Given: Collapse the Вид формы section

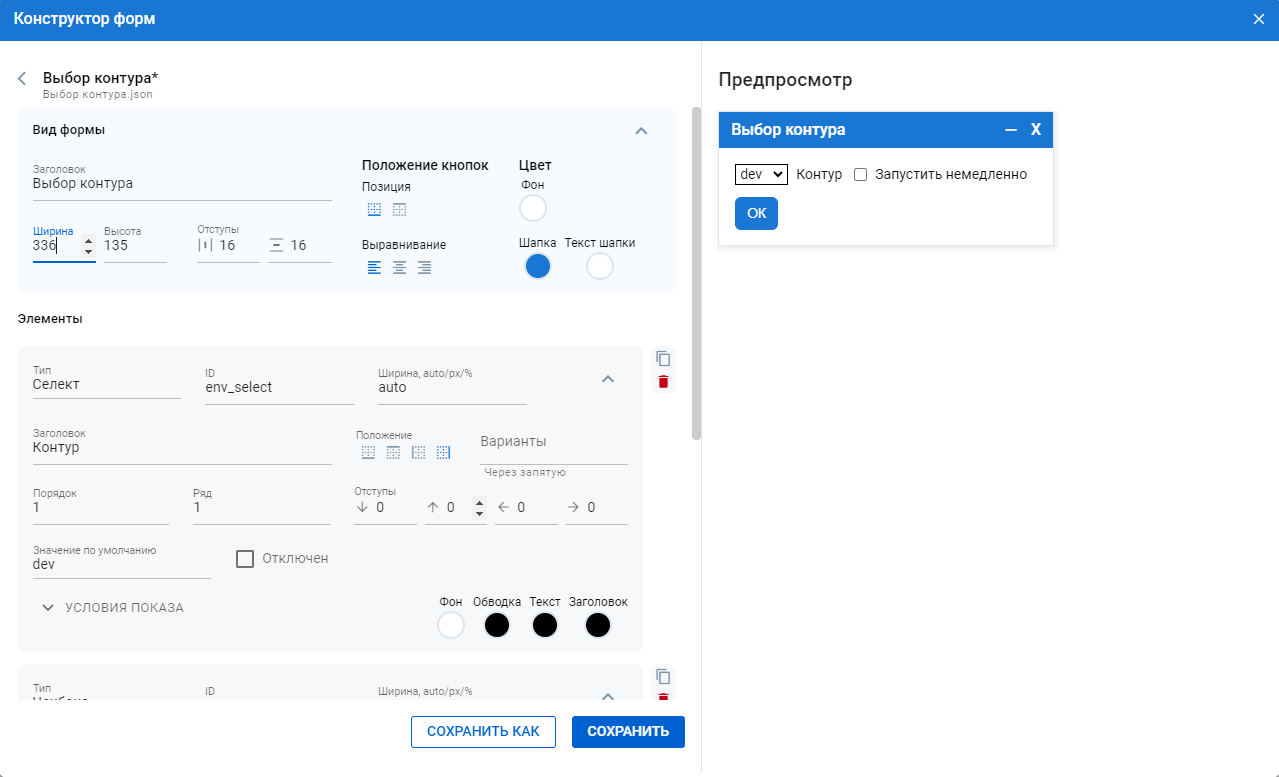Looking at the screenshot, I should pos(642,130).
